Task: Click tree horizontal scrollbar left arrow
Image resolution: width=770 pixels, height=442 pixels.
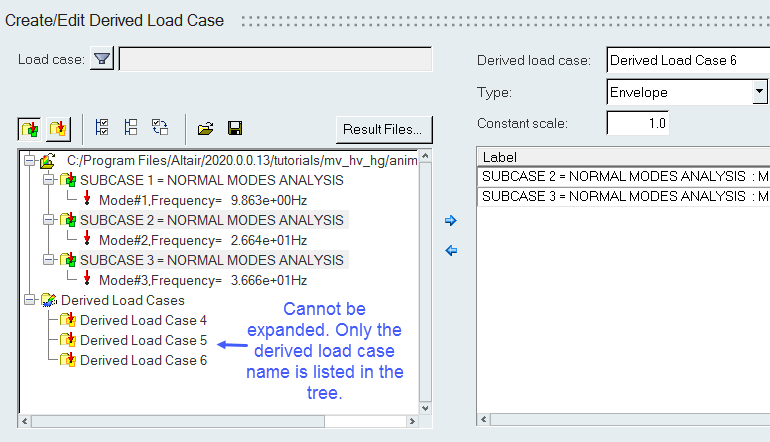Action: (x=24, y=421)
